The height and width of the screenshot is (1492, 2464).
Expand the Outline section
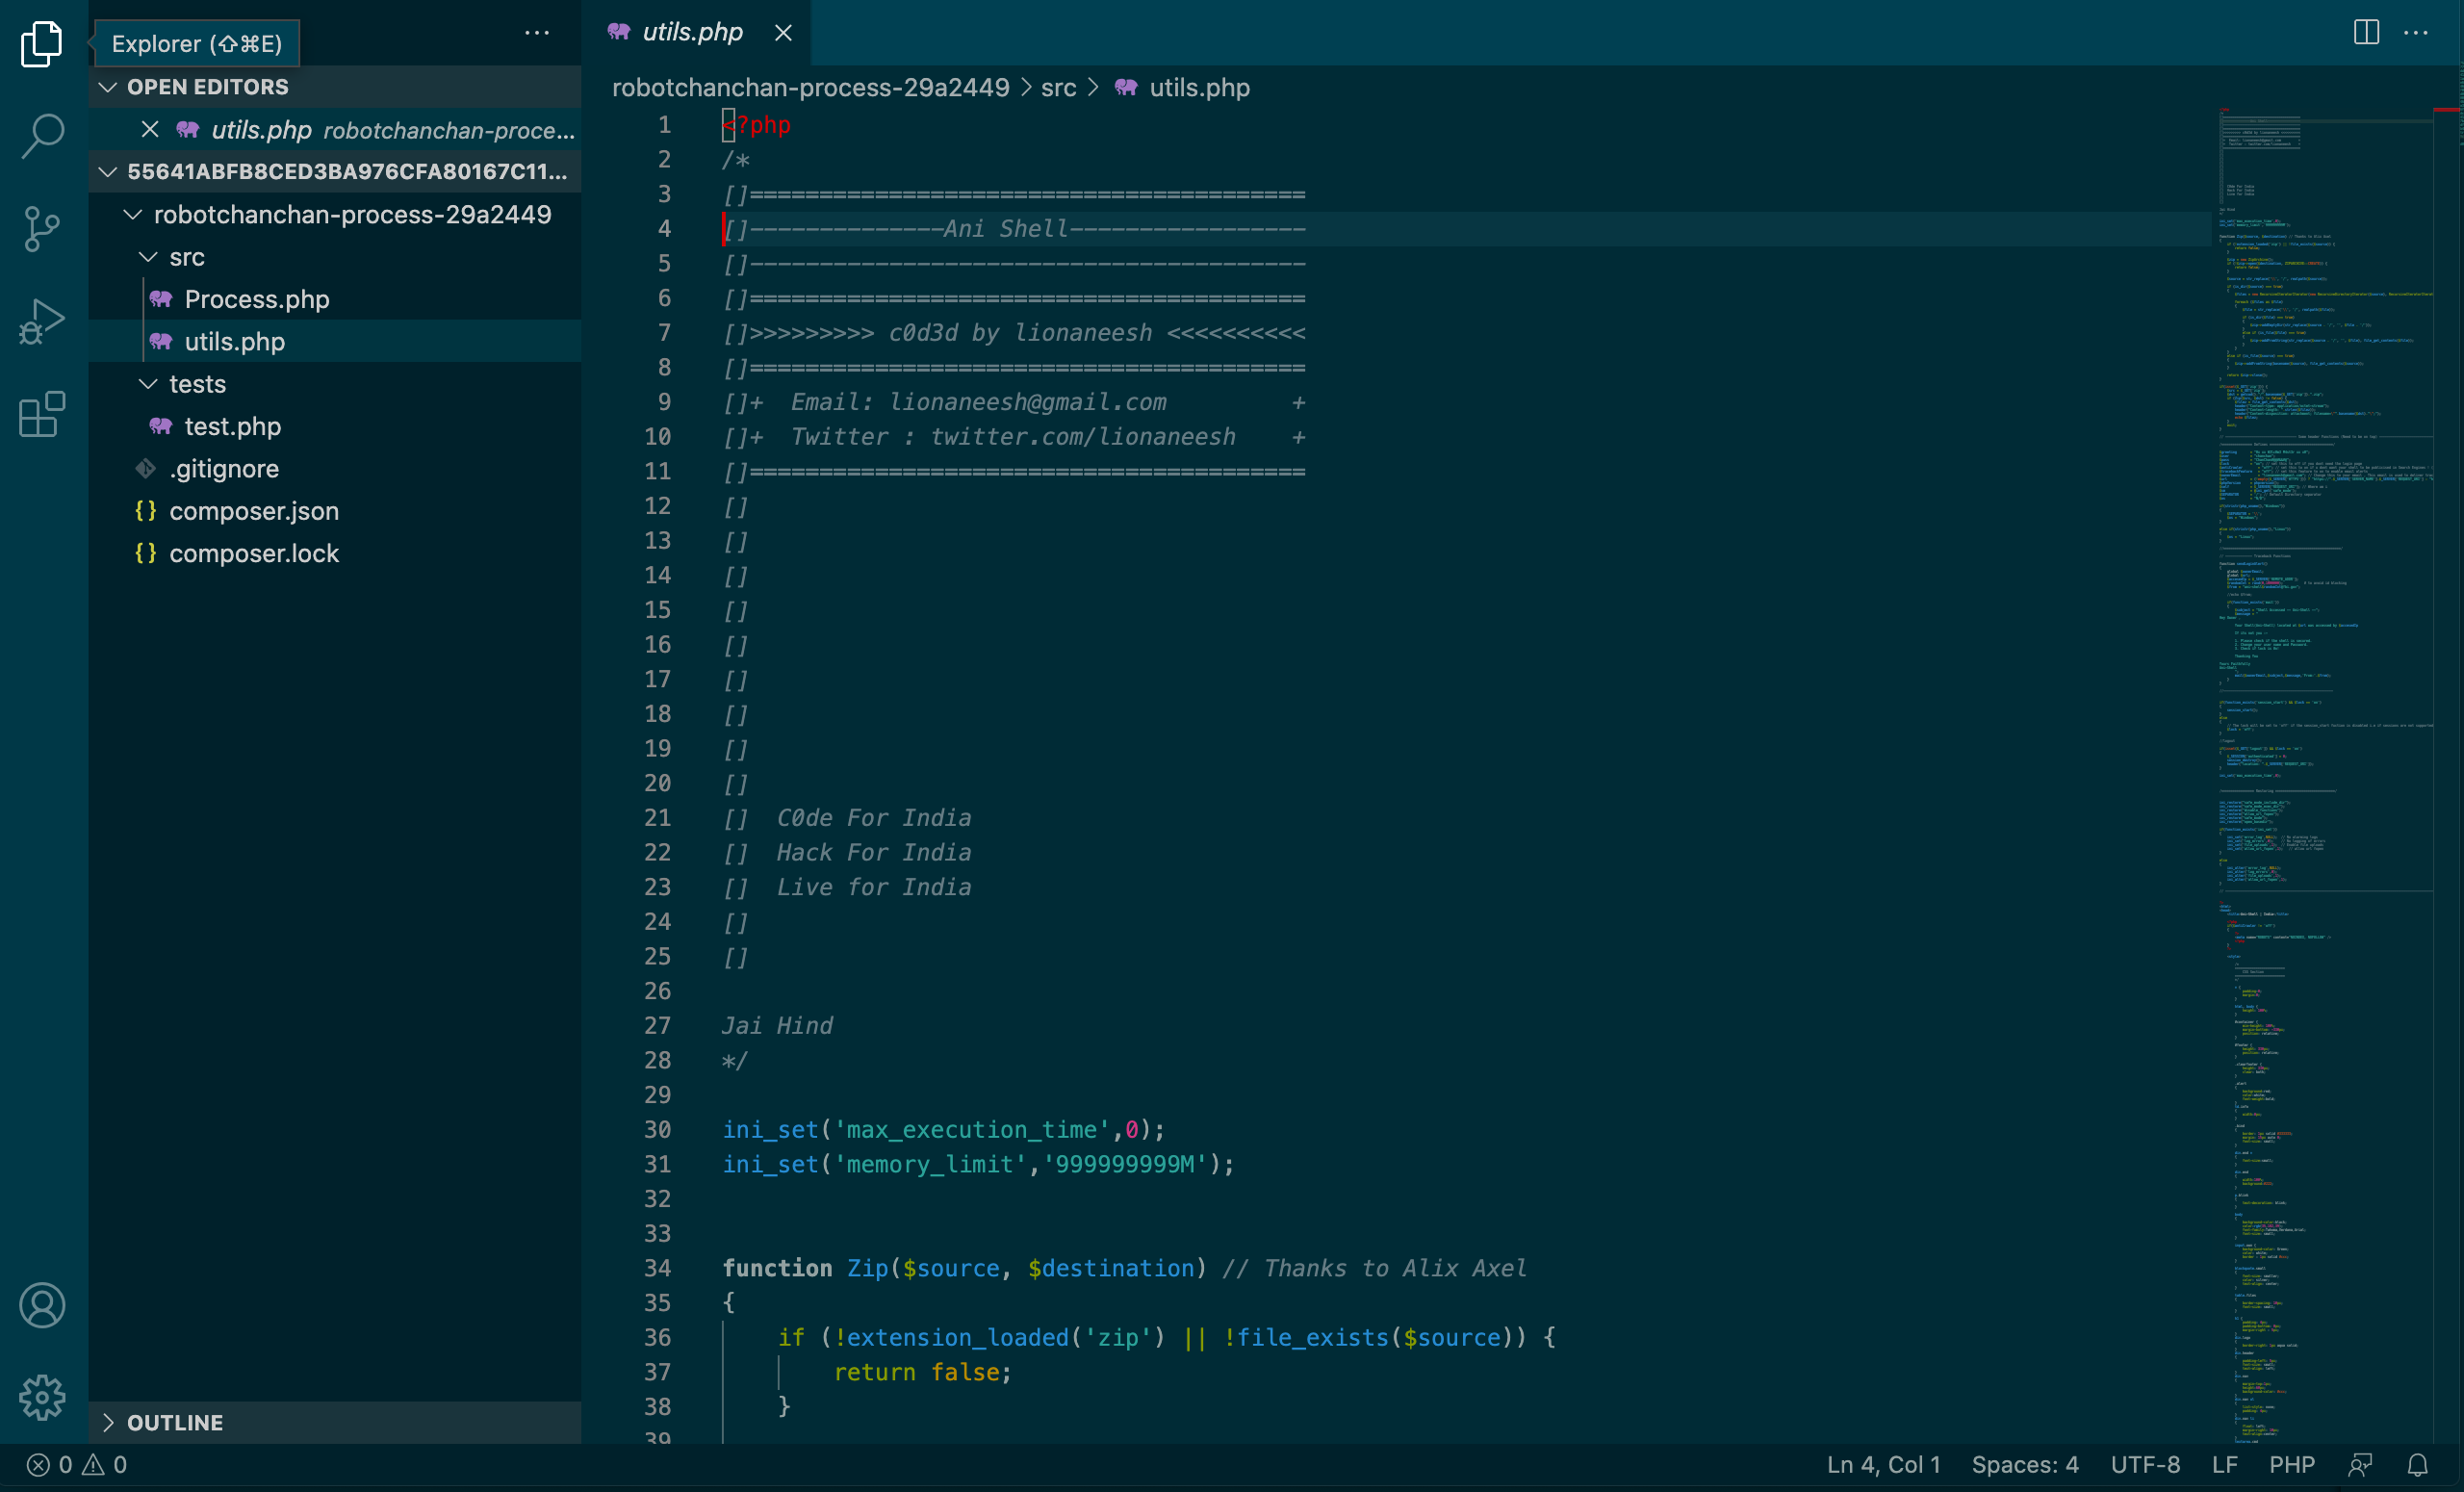[108, 1422]
